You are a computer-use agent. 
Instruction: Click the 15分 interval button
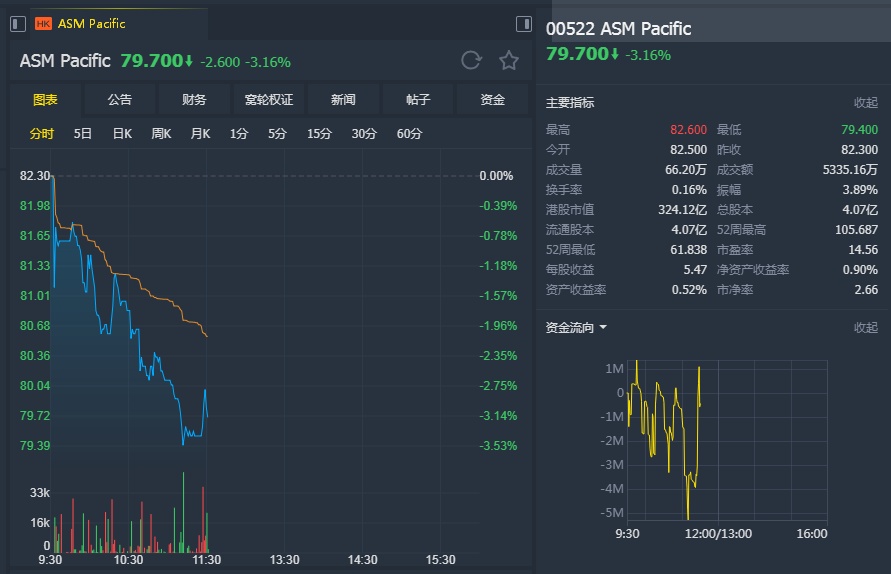coord(319,133)
